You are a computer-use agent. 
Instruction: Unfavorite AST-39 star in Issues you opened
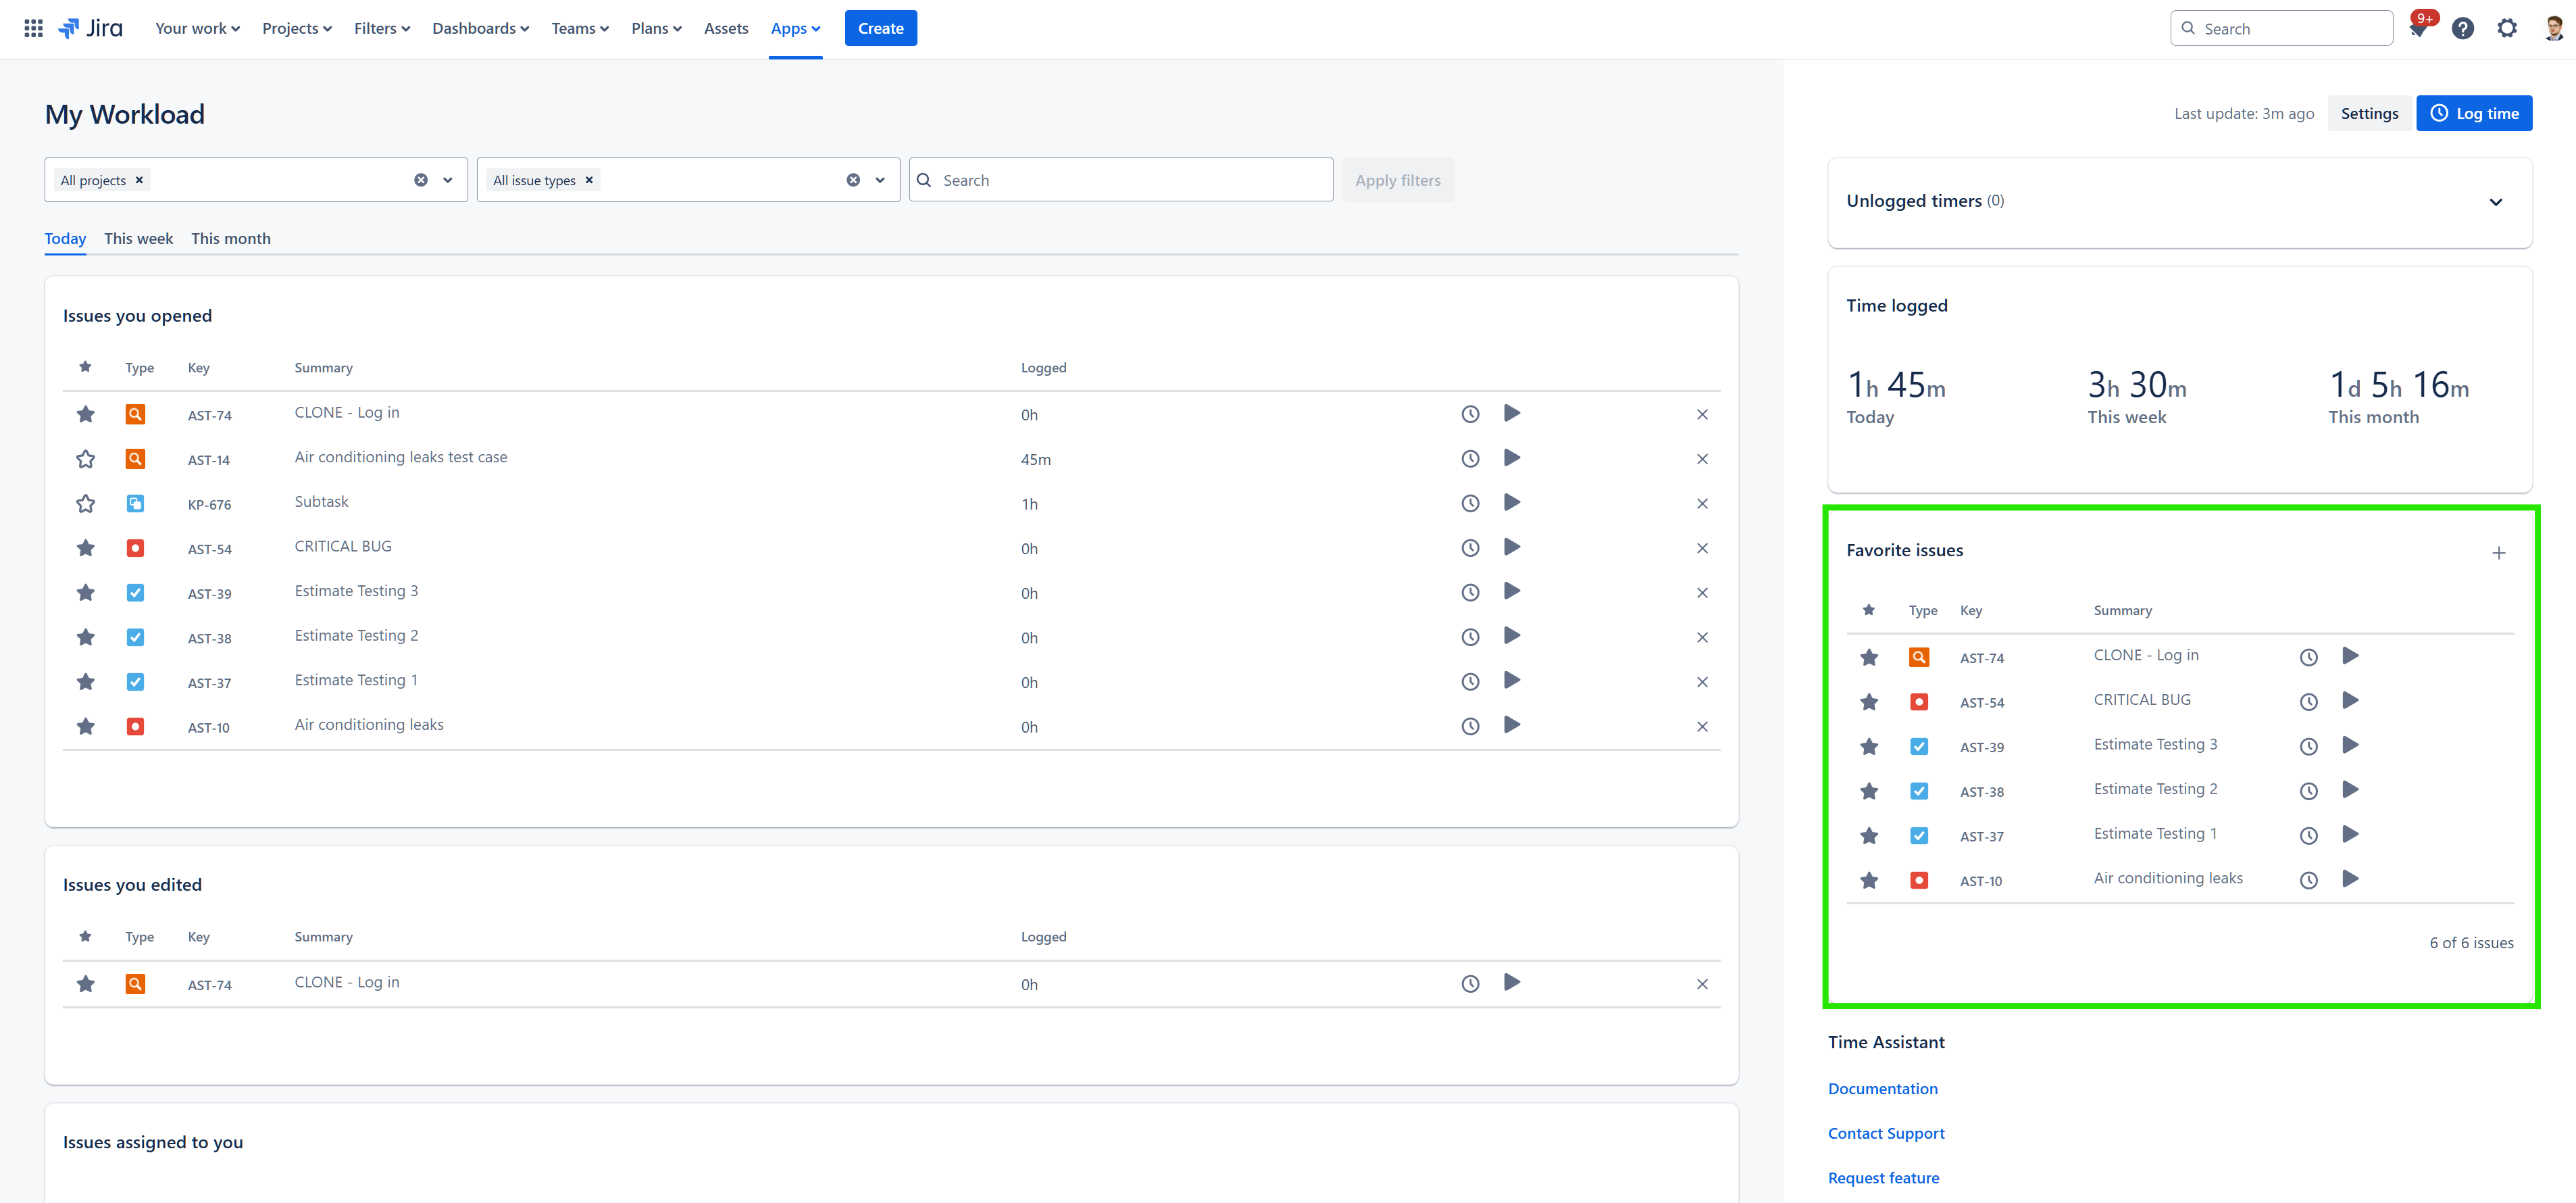coord(85,593)
